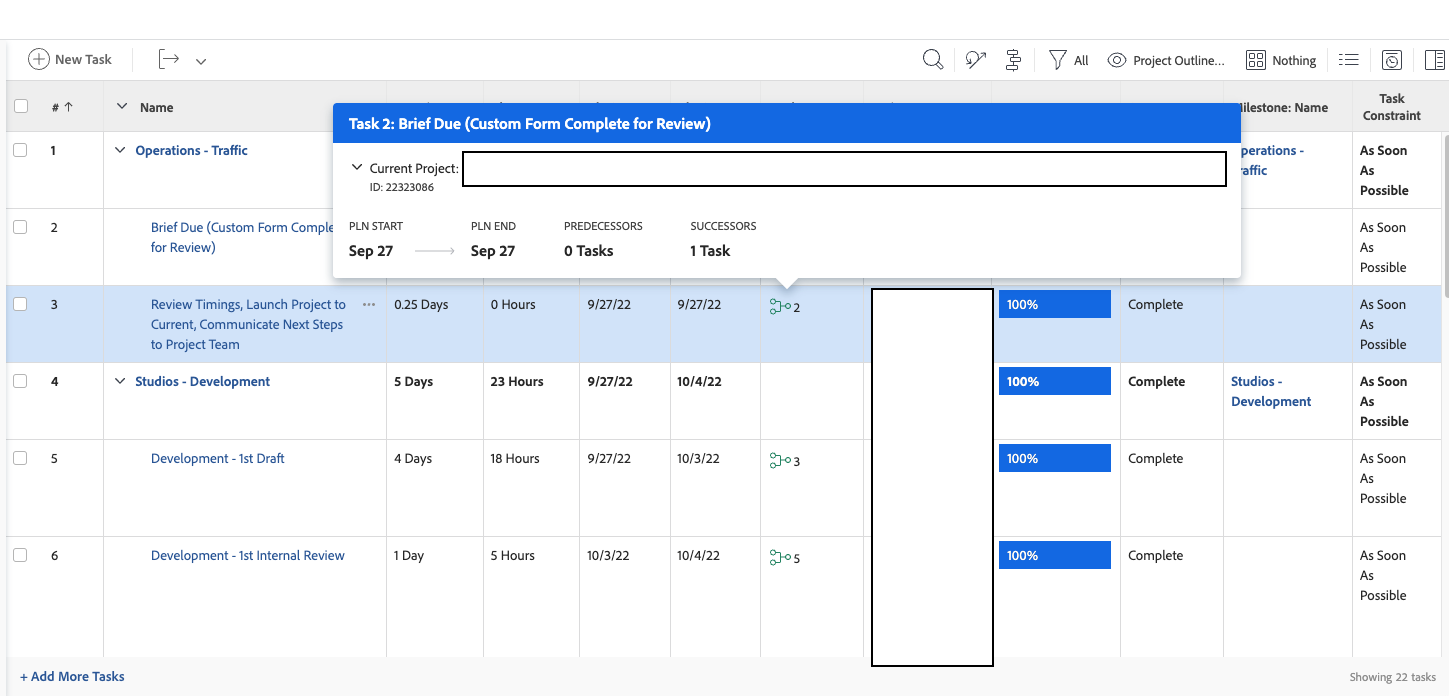Open the grouping icon labeled Nothing
1449x696 pixels.
[x=1256, y=60]
